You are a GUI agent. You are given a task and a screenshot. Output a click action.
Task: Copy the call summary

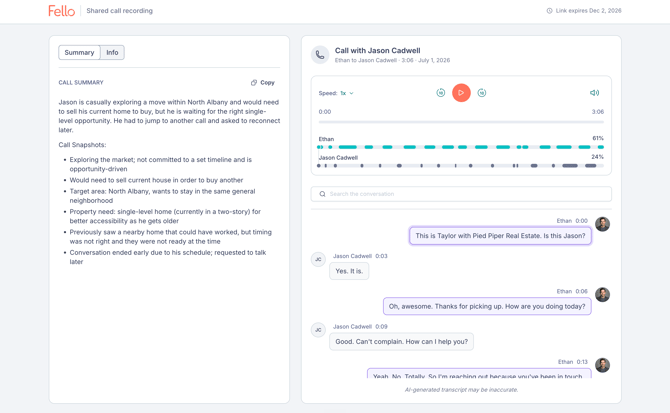[x=263, y=82]
